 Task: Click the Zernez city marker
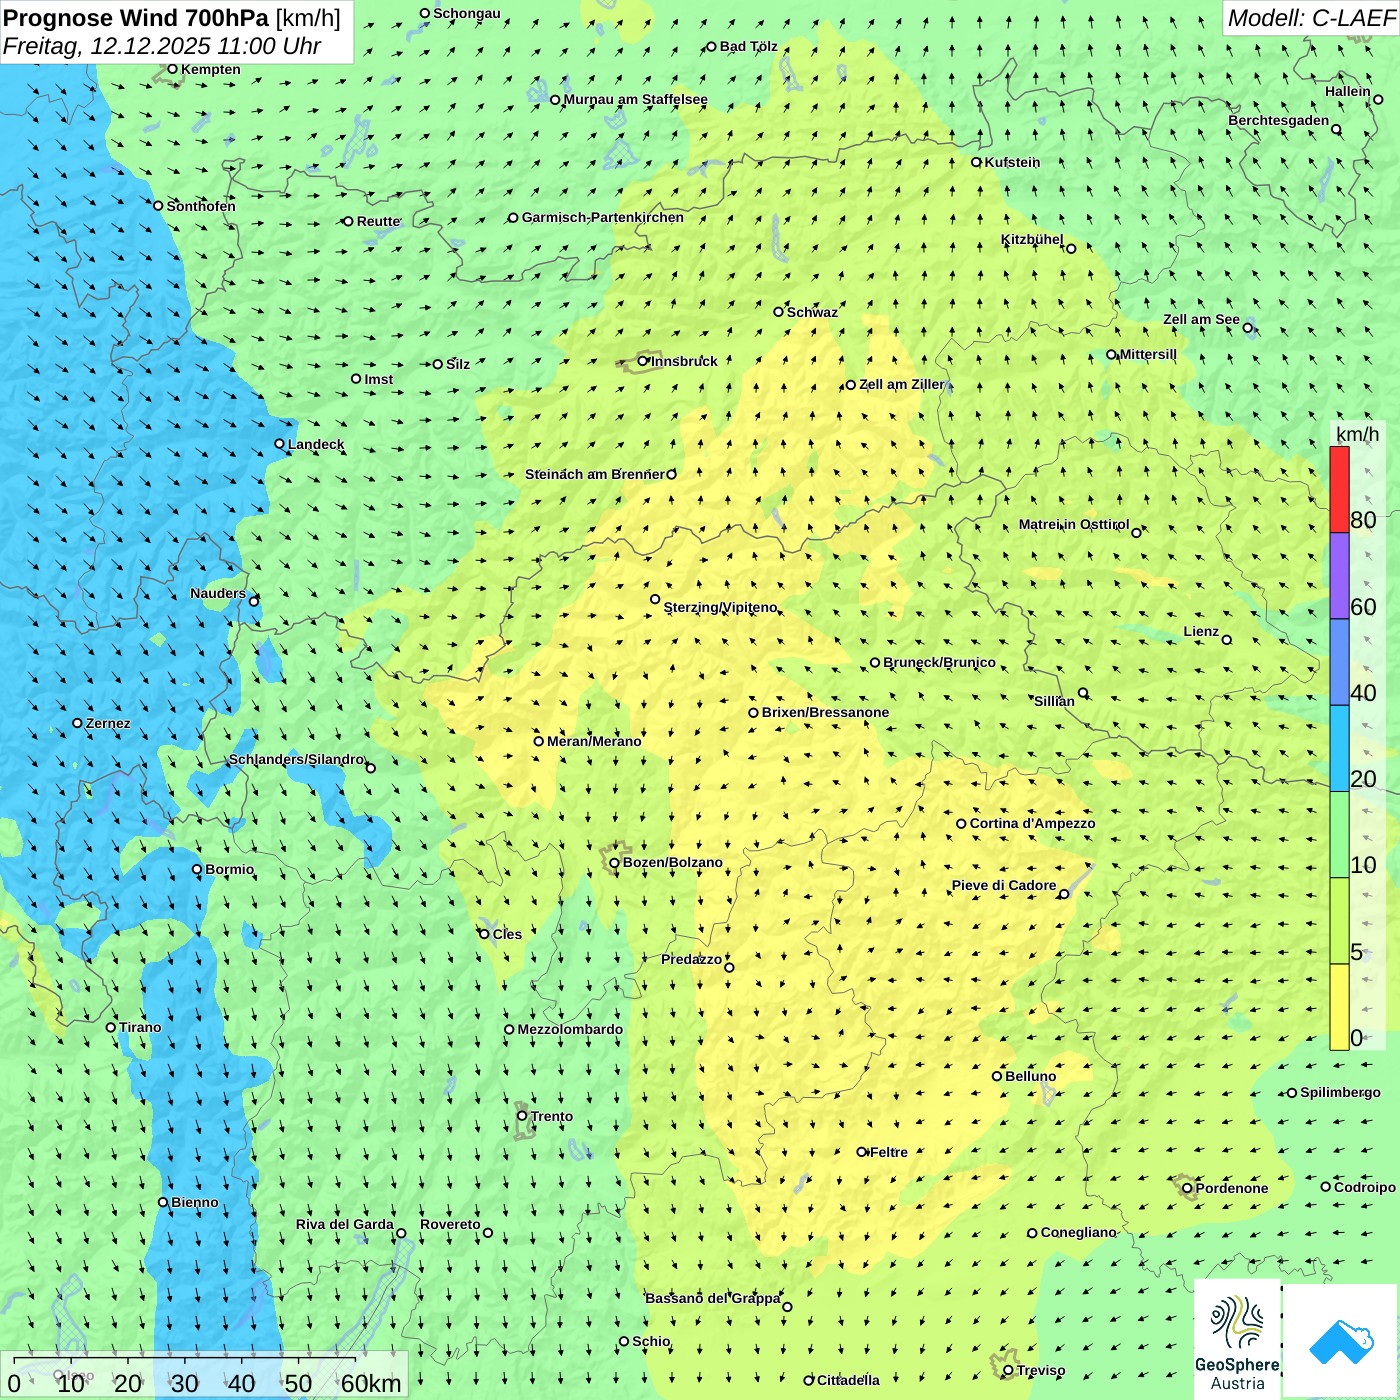tap(77, 723)
